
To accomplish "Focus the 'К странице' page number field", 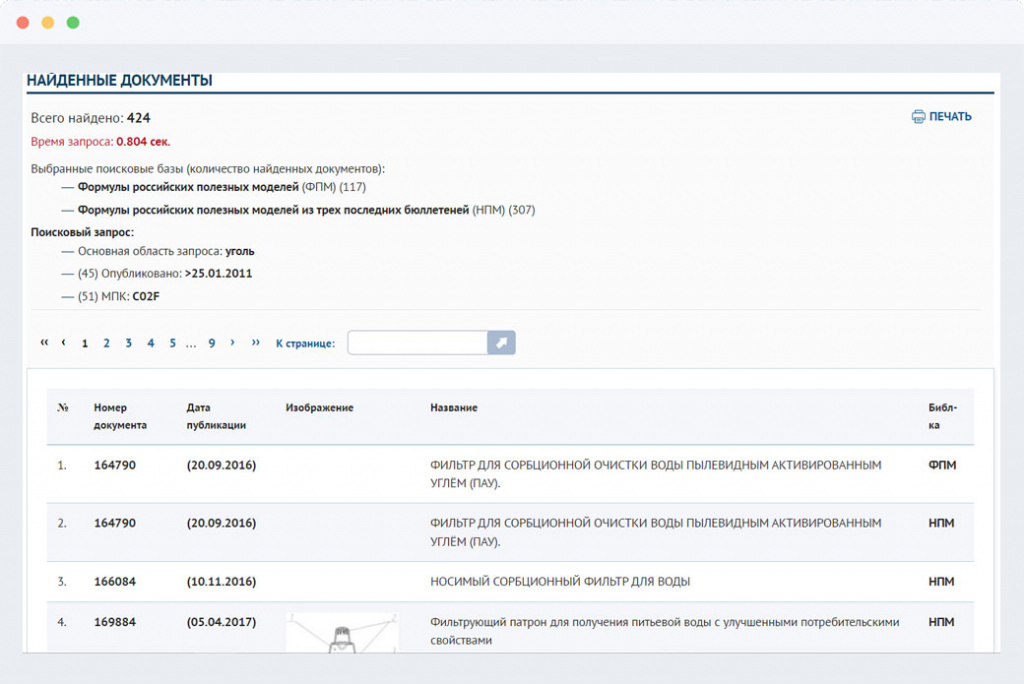I will [417, 343].
